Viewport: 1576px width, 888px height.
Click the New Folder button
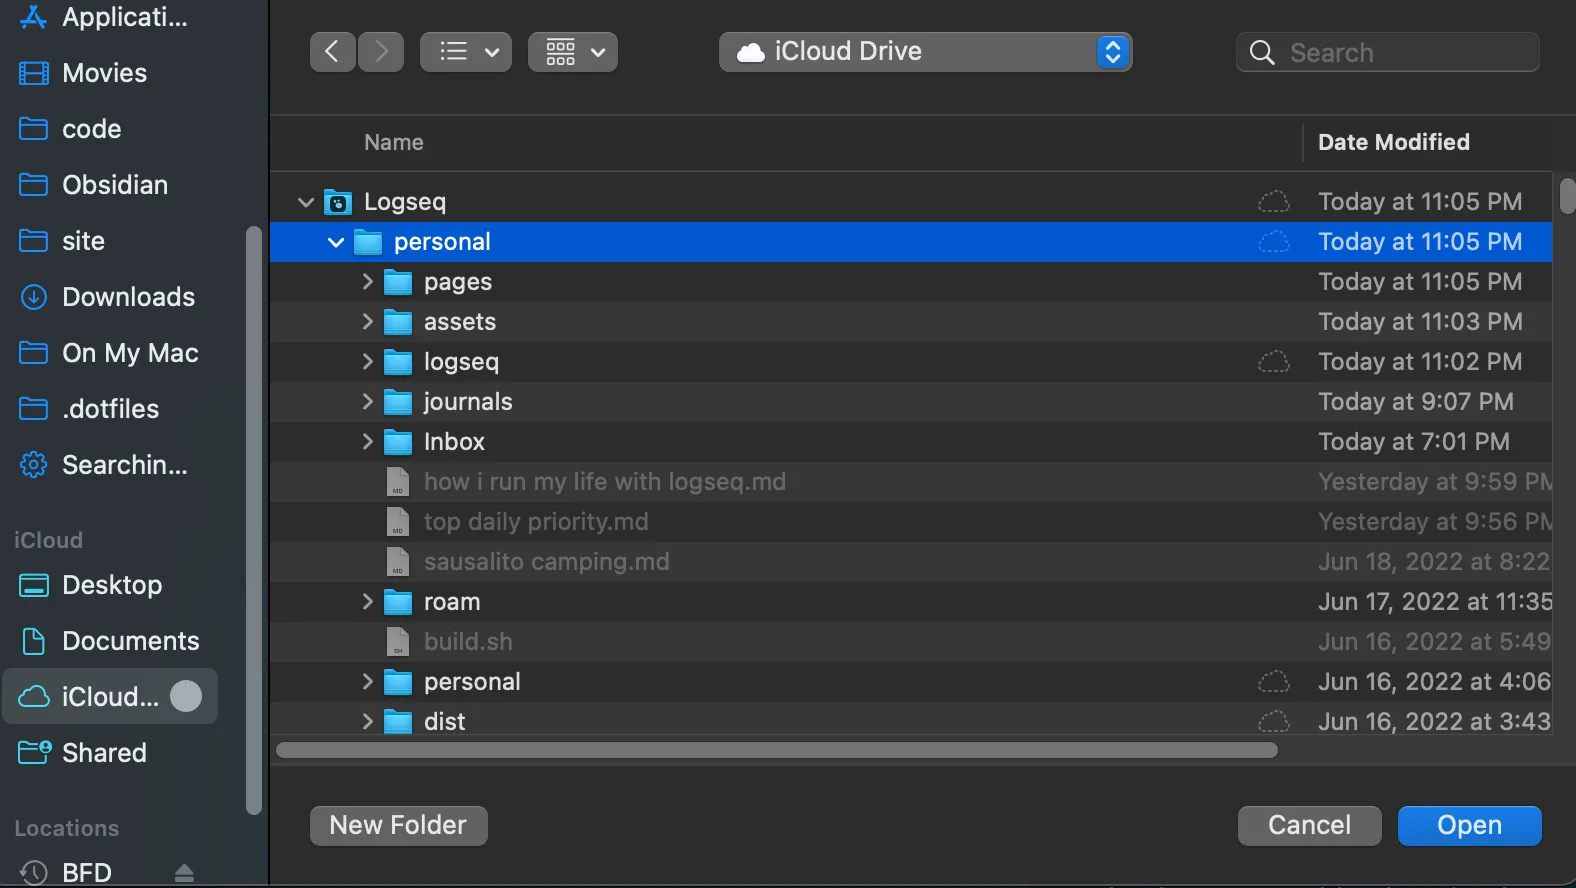point(399,826)
